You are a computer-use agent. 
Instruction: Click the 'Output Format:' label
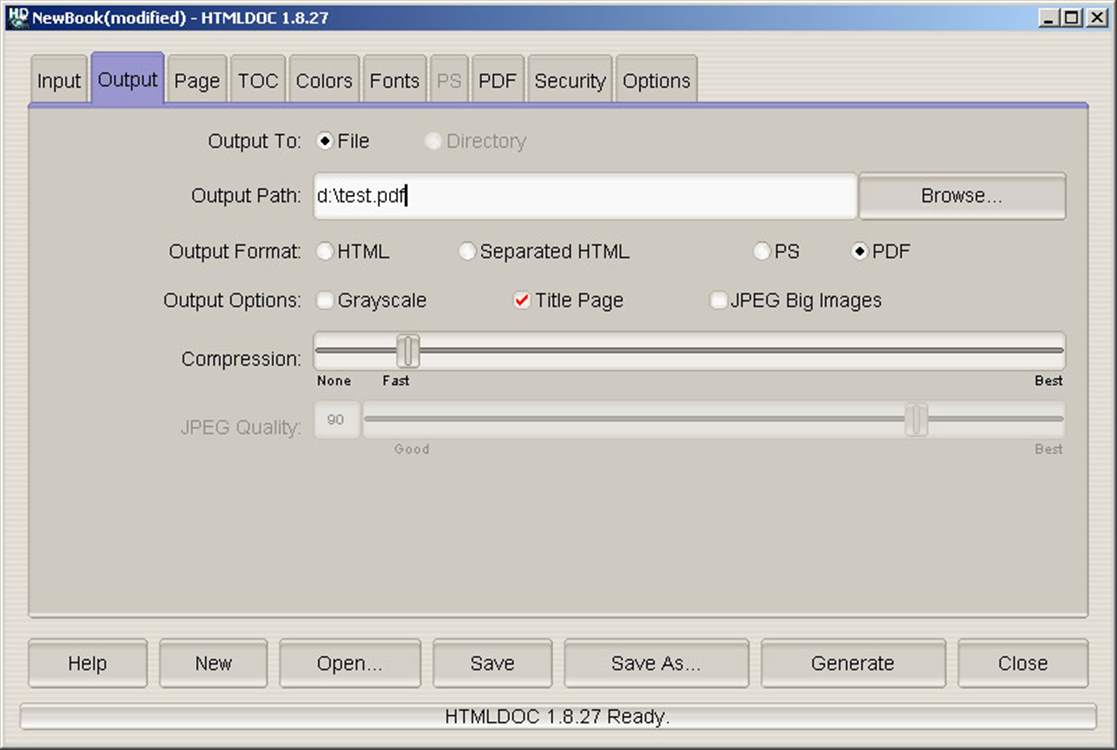pos(235,251)
